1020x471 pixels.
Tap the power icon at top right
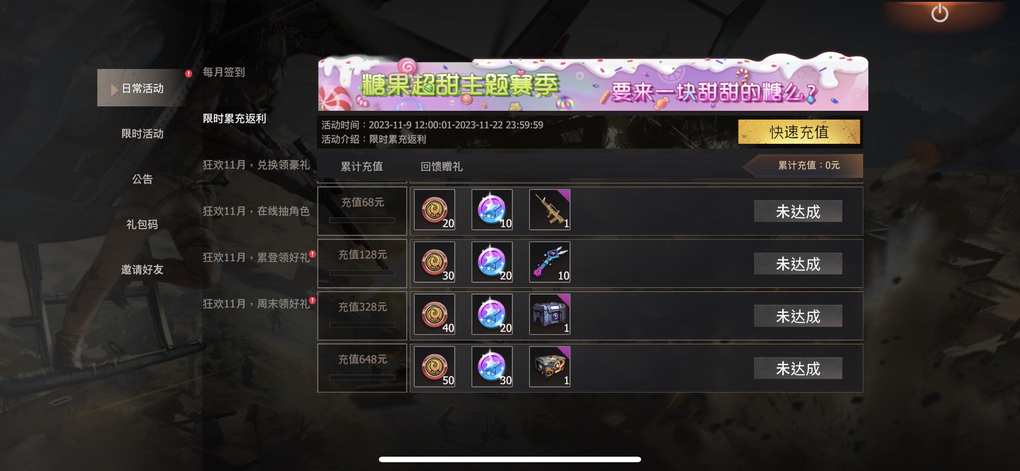click(x=939, y=13)
